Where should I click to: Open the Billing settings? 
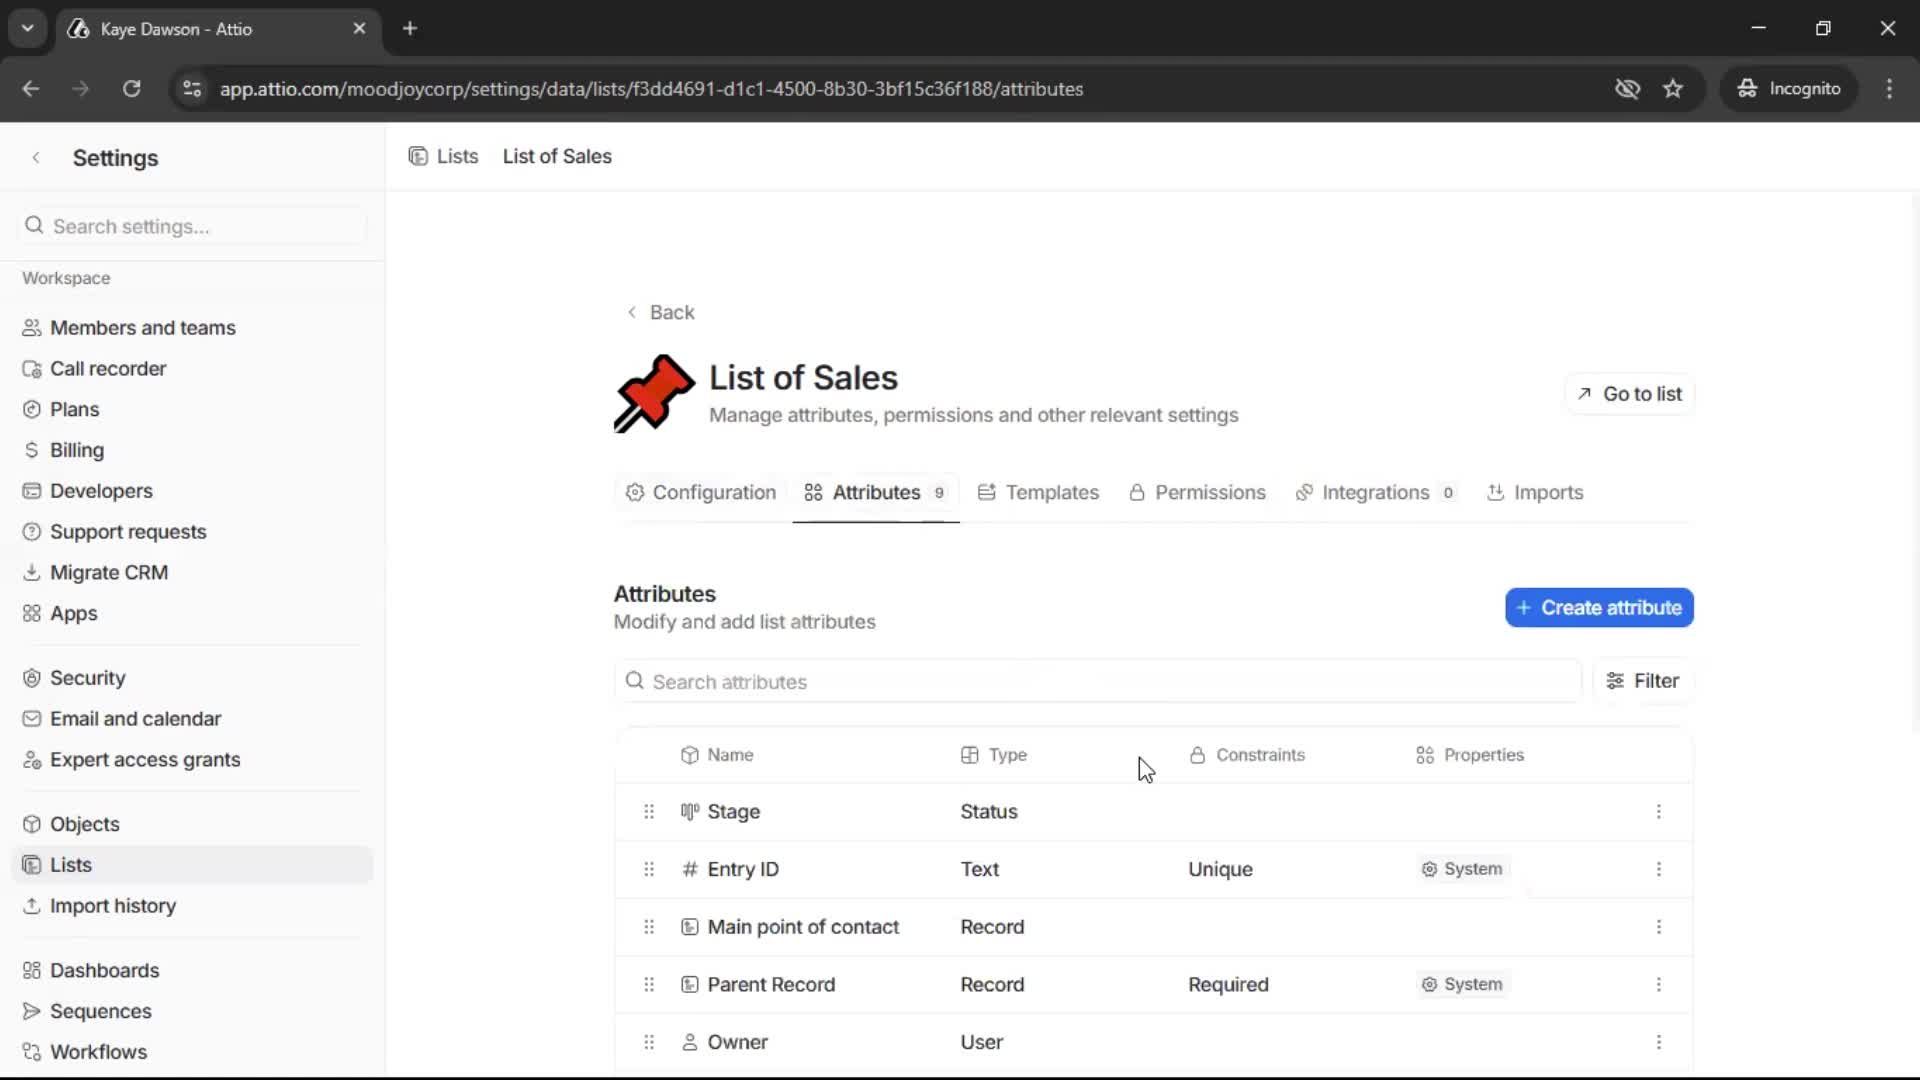coord(76,449)
